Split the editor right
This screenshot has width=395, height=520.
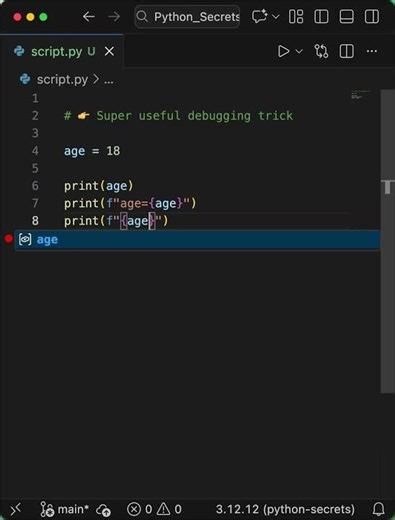[x=347, y=51]
